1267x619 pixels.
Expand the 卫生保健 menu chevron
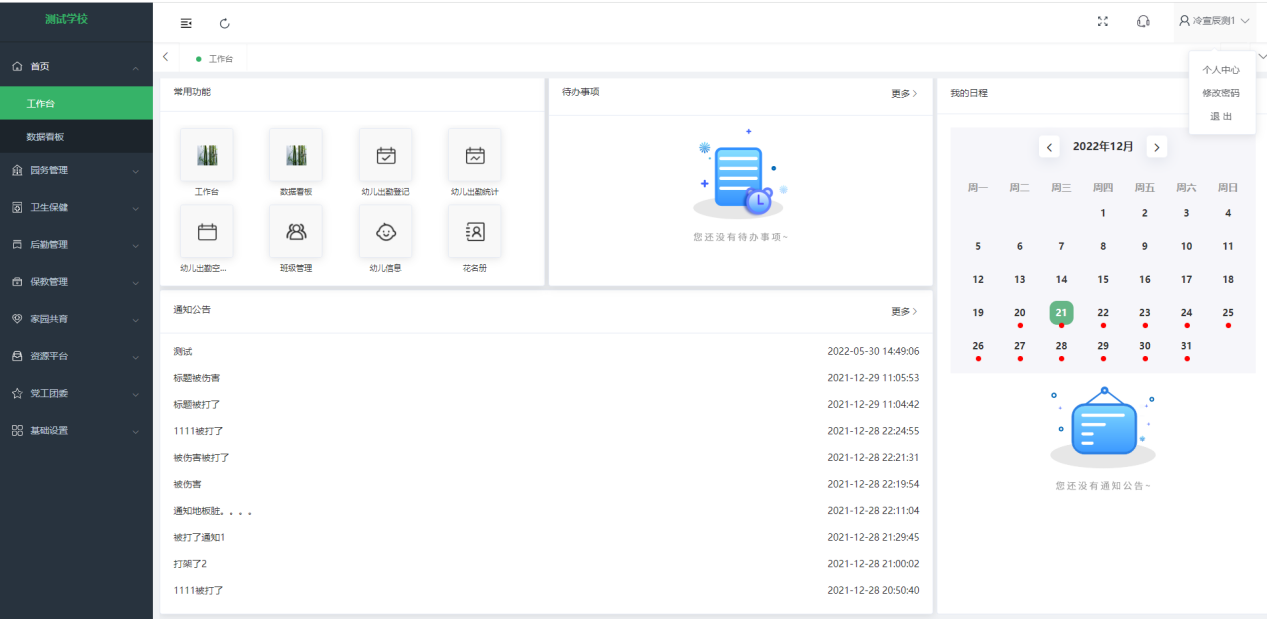click(x=136, y=208)
